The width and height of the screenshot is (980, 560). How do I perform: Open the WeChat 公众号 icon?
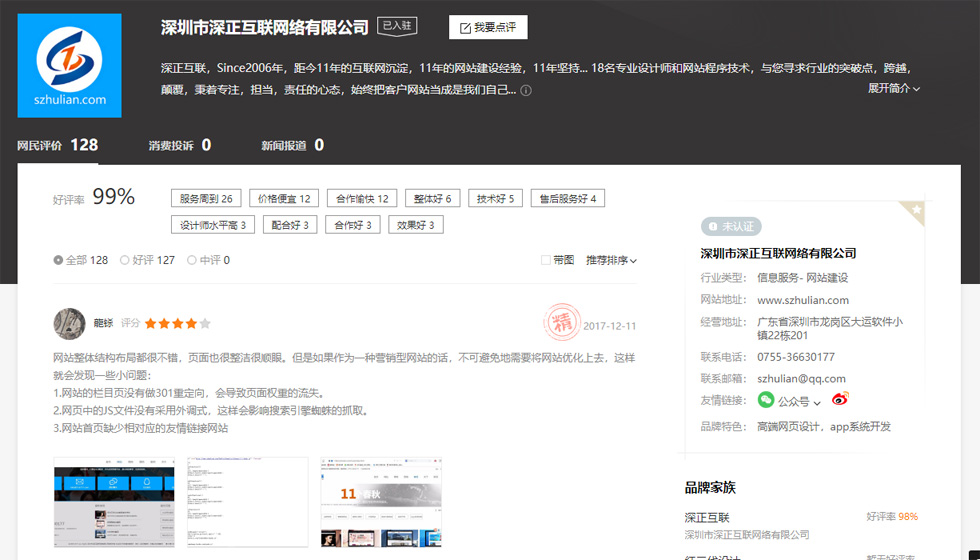pos(766,400)
